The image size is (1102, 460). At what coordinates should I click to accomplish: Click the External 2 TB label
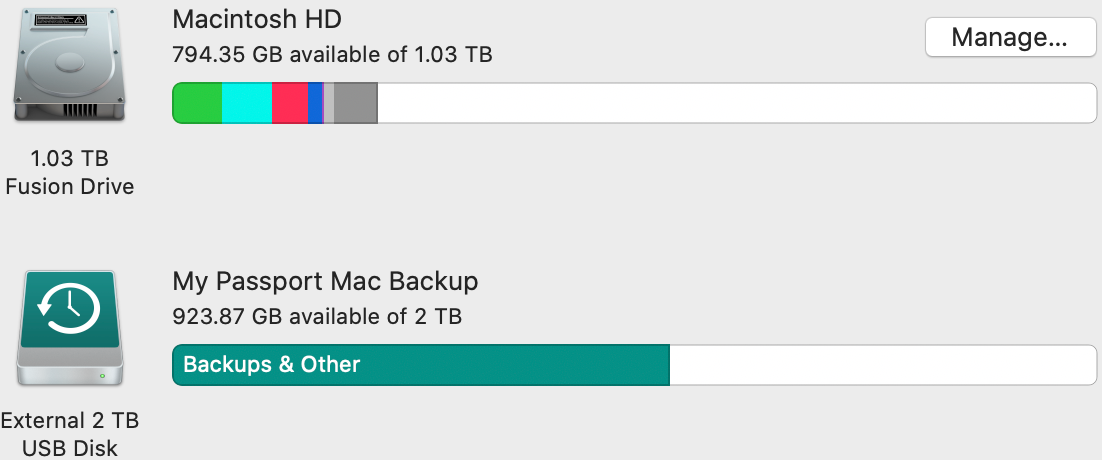(70, 419)
